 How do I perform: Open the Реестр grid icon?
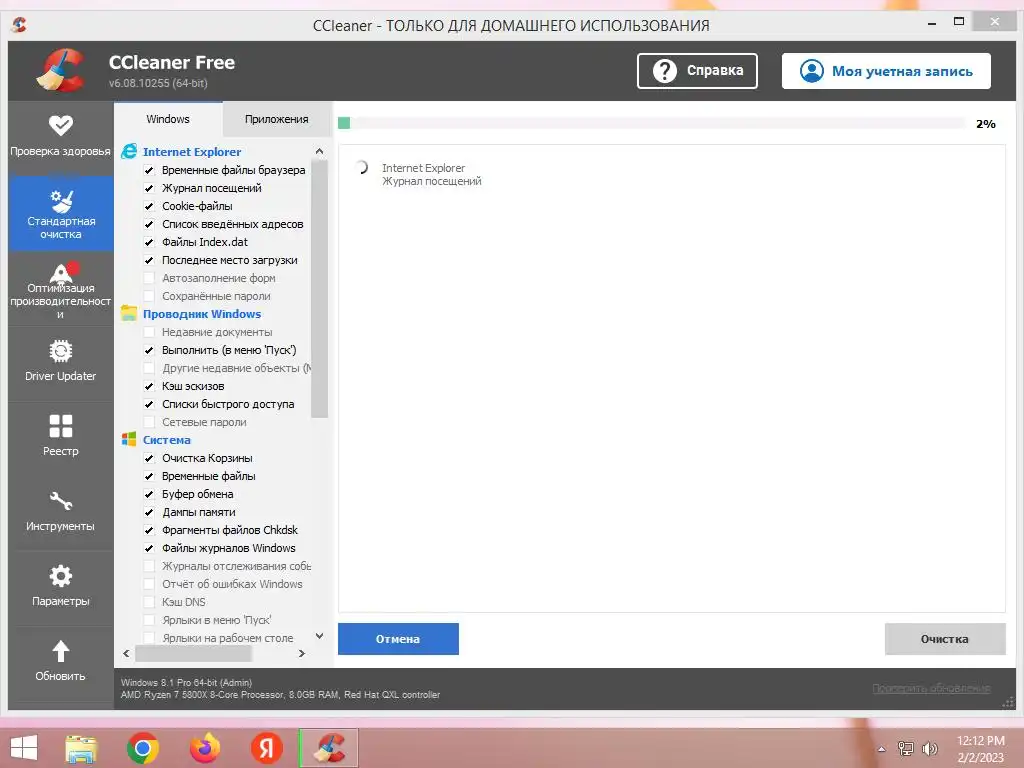(61, 426)
